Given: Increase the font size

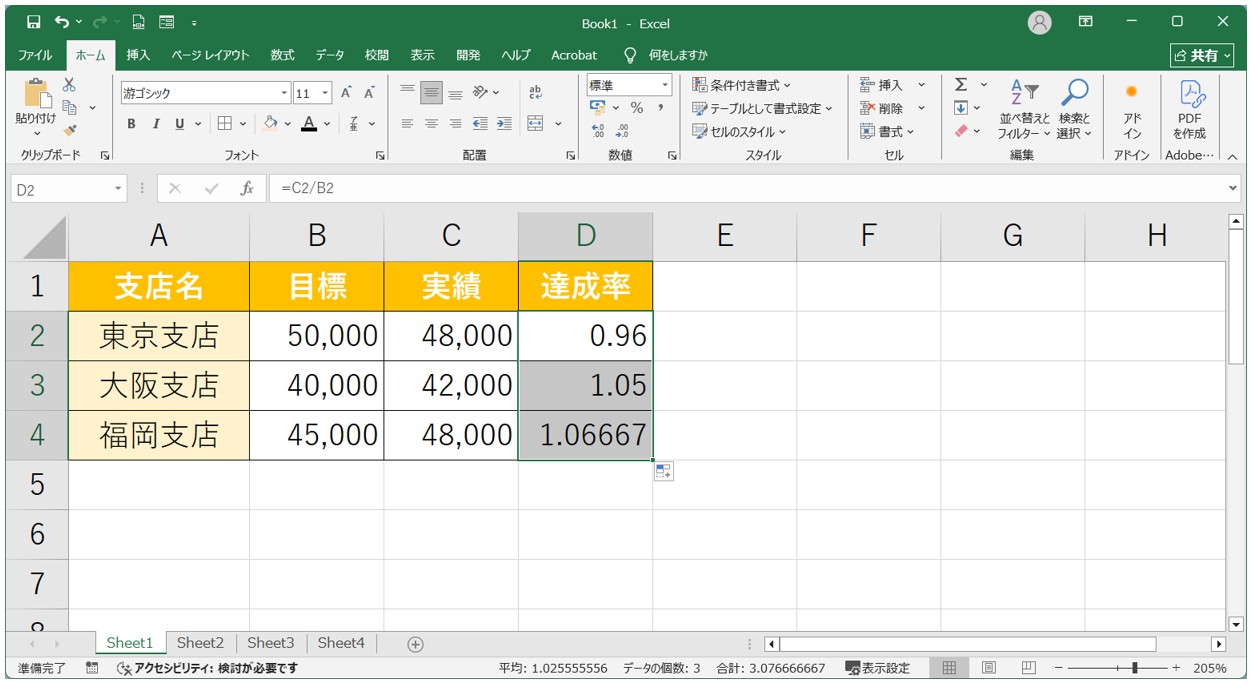Looking at the screenshot, I should [x=346, y=93].
